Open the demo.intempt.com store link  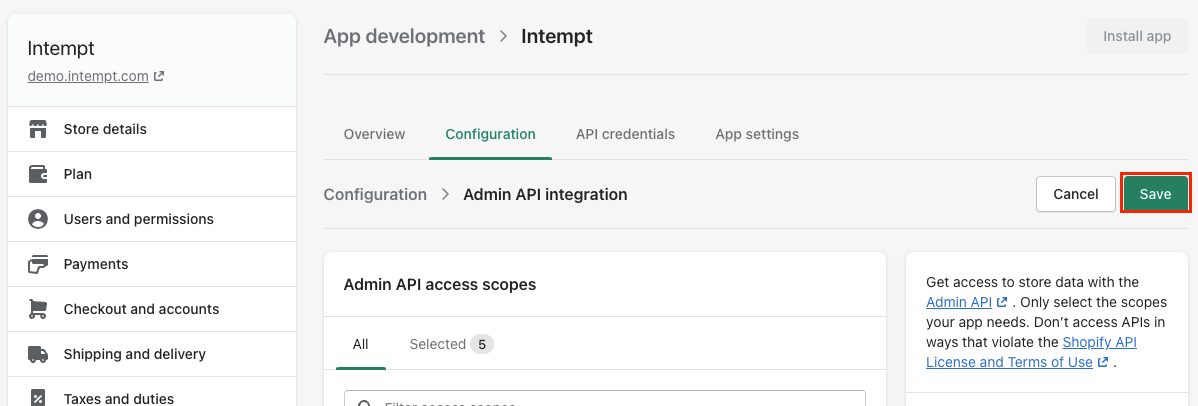tap(88, 76)
